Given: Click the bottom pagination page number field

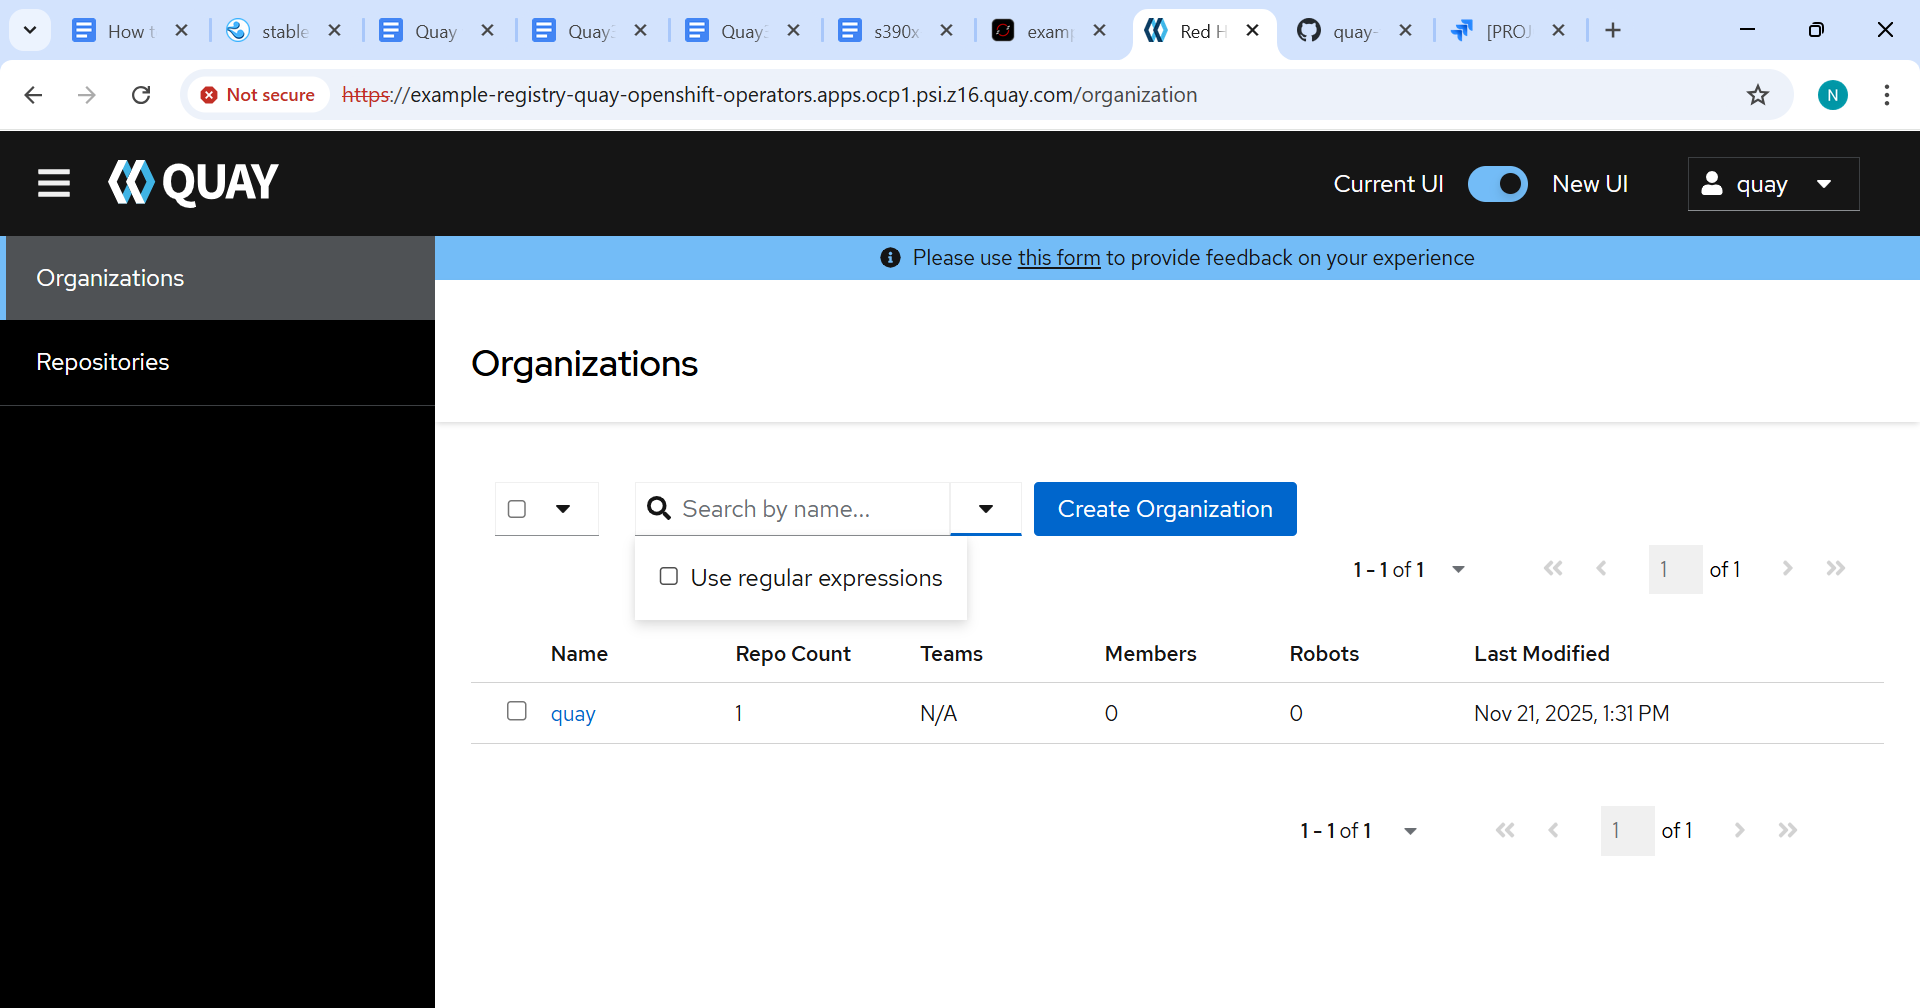Looking at the screenshot, I should point(1627,830).
